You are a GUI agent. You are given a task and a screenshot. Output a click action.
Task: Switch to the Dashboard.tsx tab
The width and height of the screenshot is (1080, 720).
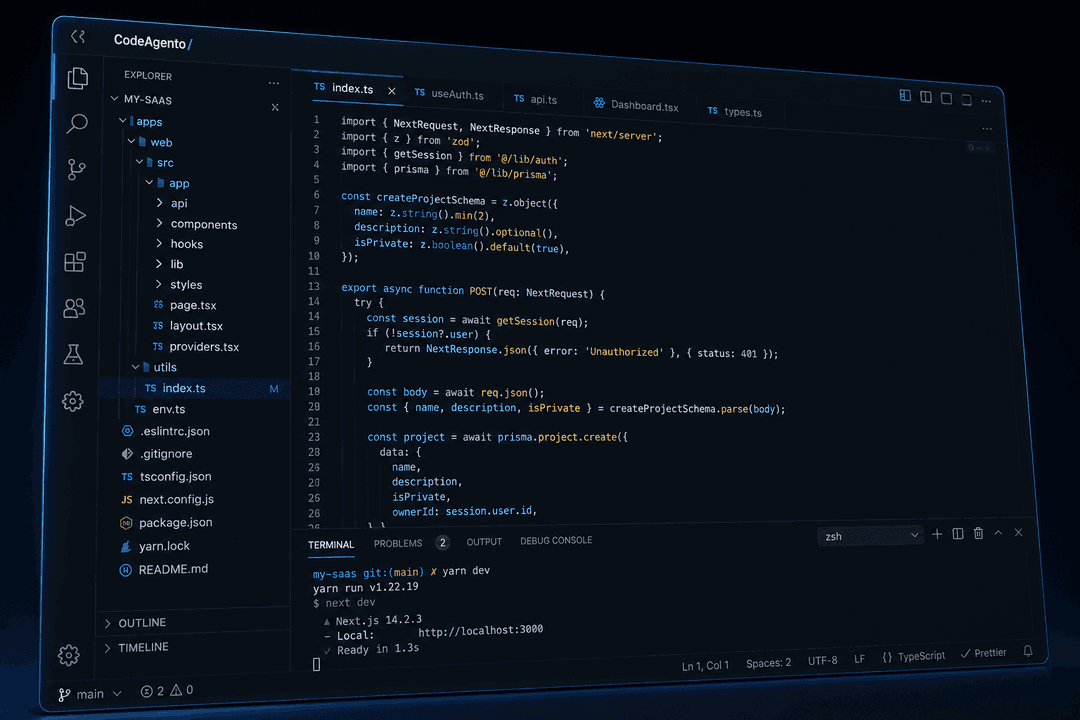click(636, 105)
